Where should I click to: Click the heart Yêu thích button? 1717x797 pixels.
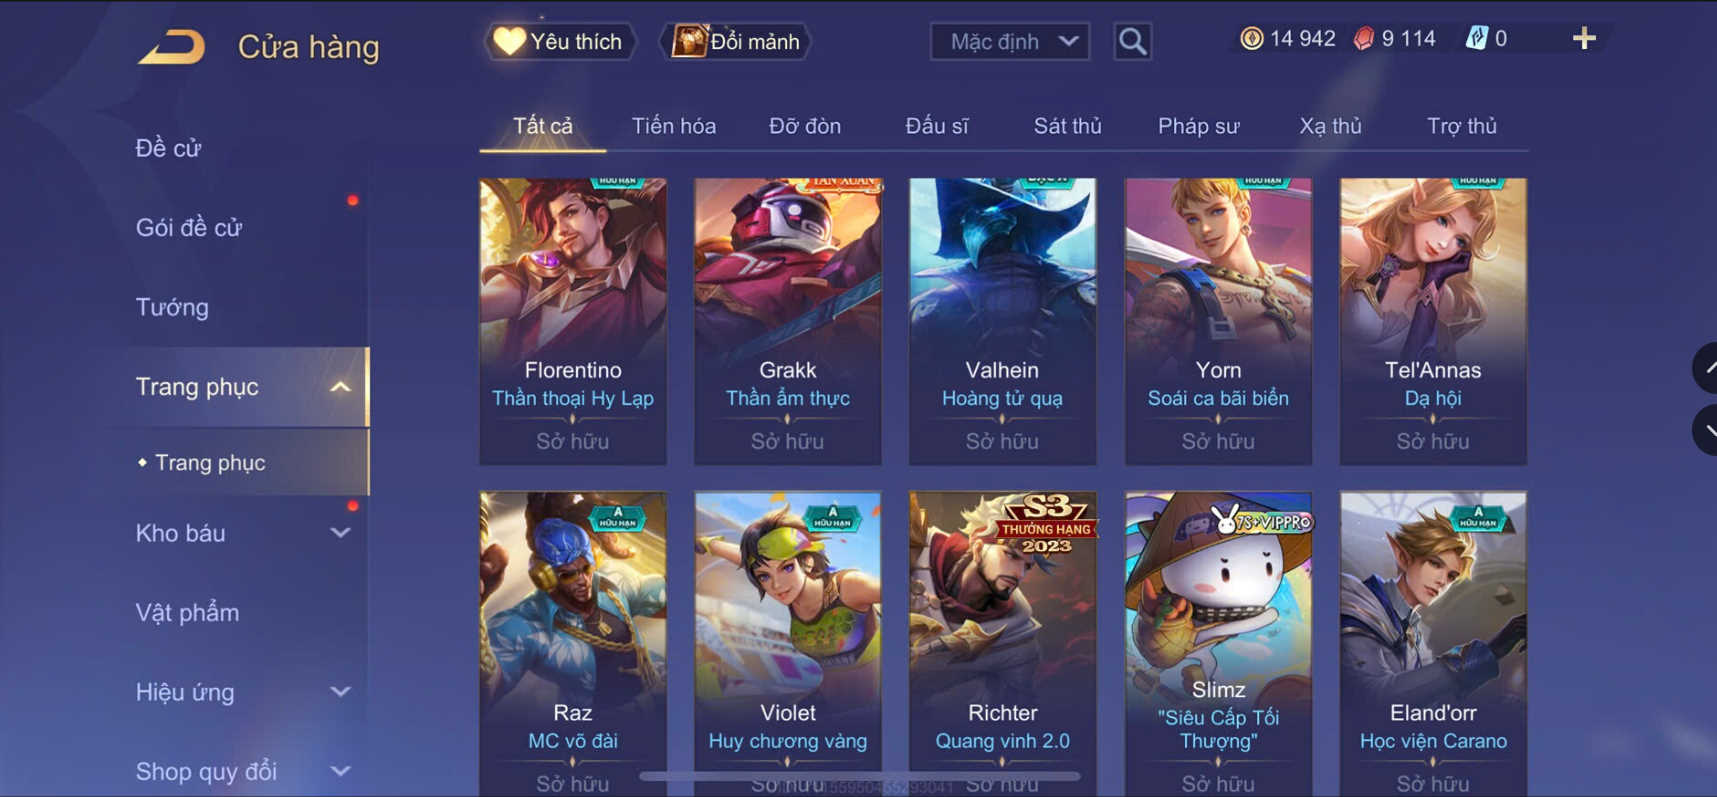pyautogui.click(x=559, y=42)
